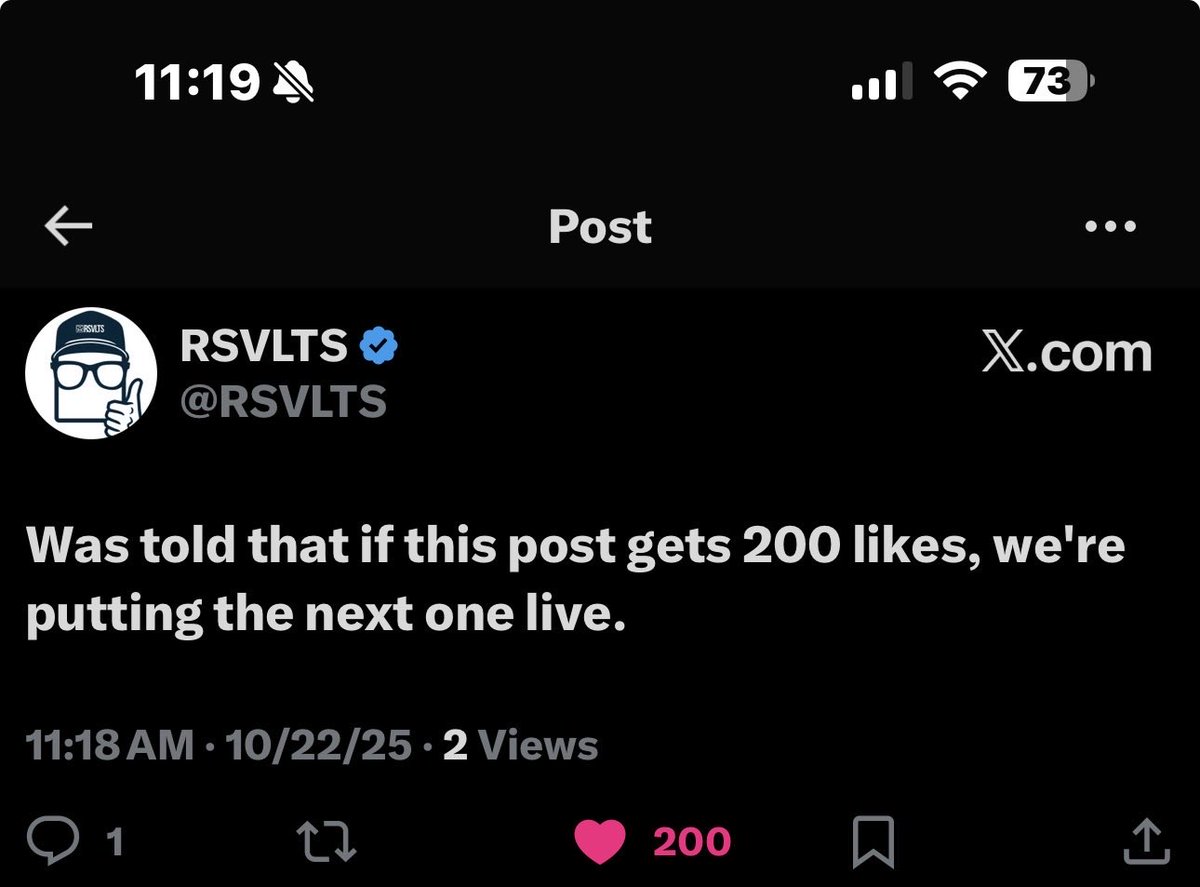Tap the 11:18 AM timestamp
The image size is (1200, 887).
coord(110,745)
